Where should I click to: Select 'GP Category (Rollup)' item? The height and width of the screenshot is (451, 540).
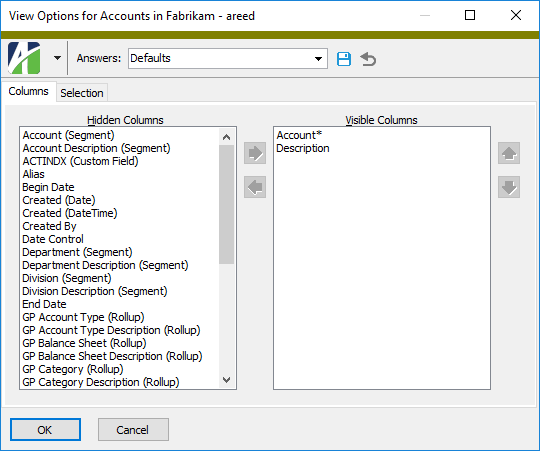click(73, 369)
